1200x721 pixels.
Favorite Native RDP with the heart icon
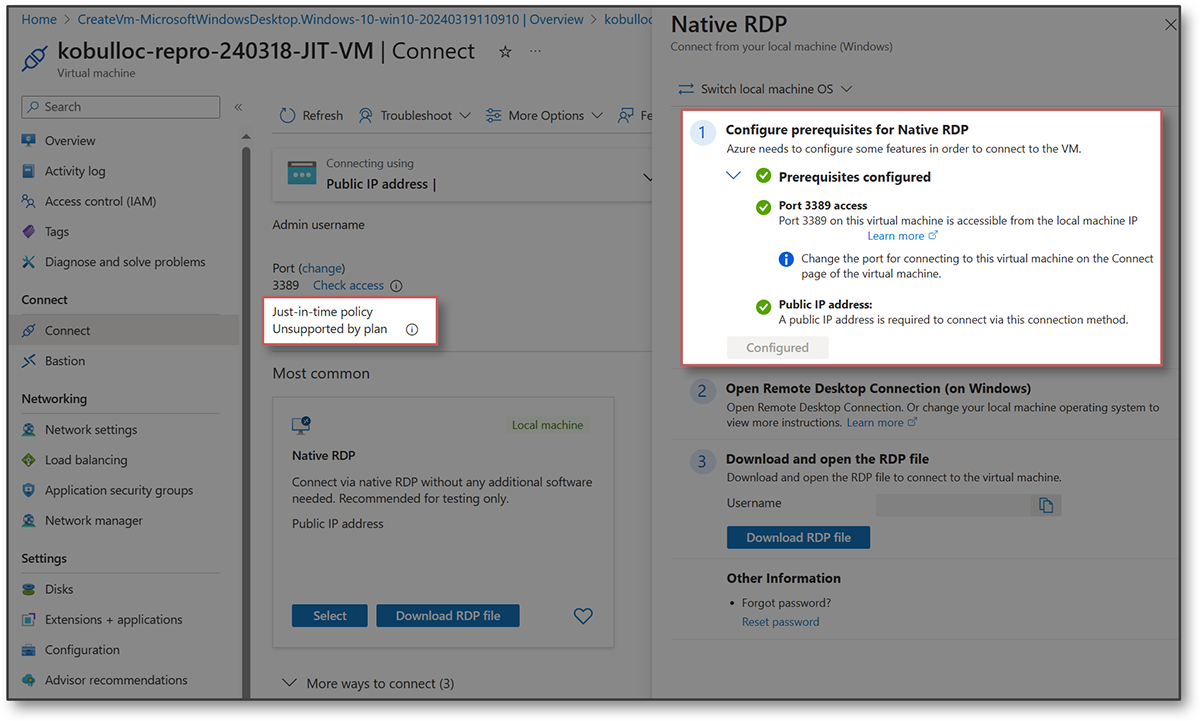[x=583, y=616]
